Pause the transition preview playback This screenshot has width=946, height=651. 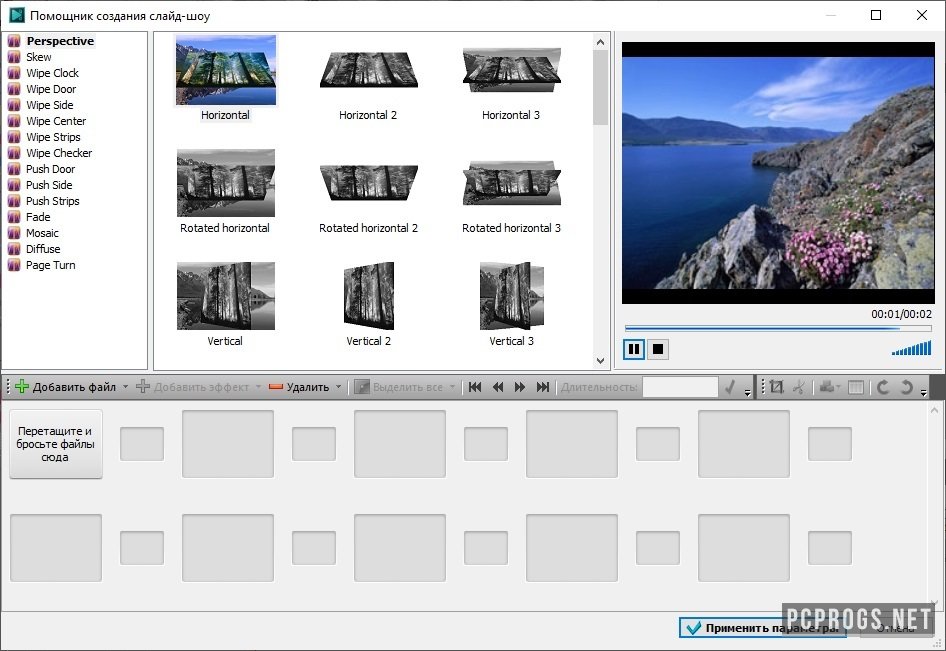(x=634, y=349)
